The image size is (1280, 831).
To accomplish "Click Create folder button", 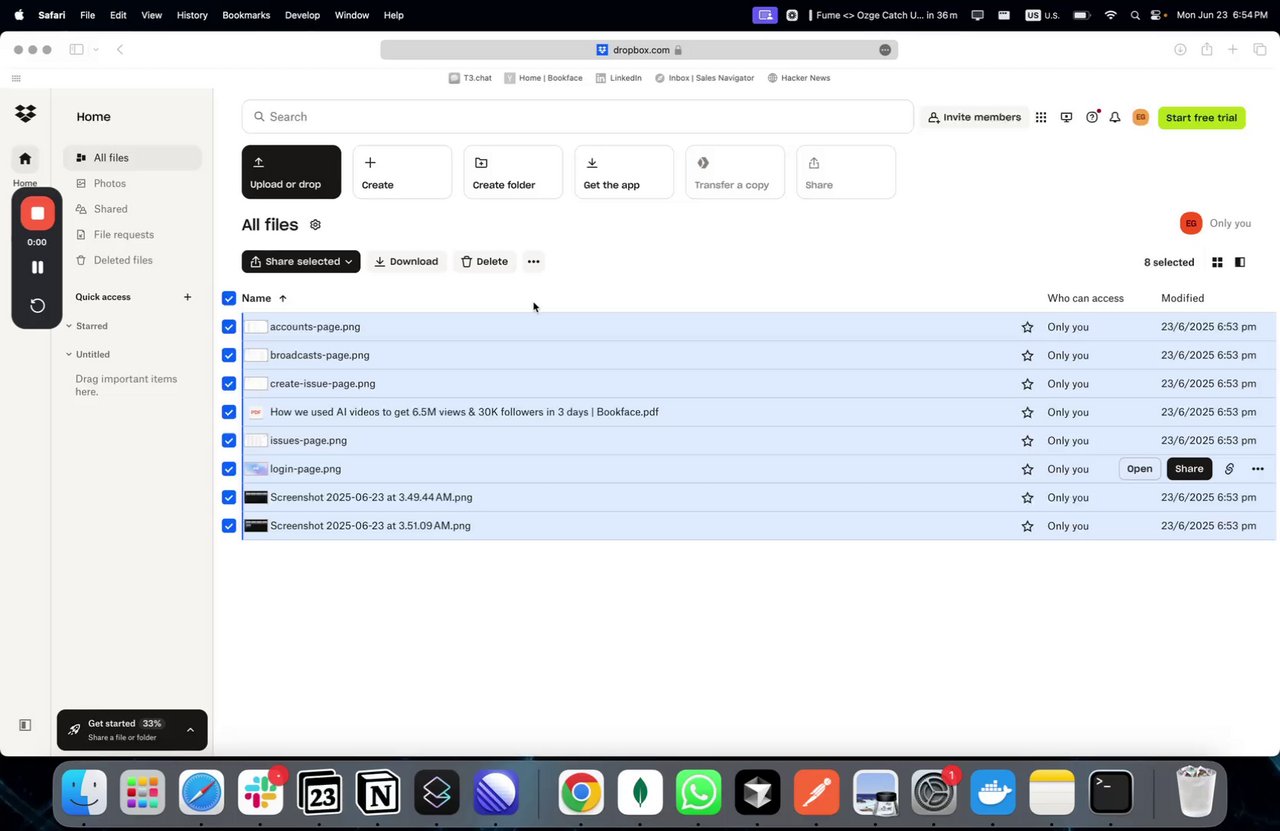I will (x=513, y=172).
